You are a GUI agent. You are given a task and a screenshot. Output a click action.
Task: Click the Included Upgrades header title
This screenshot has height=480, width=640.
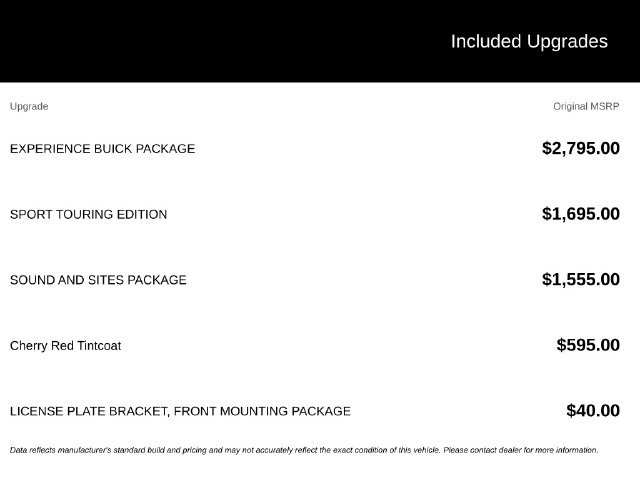pos(529,42)
